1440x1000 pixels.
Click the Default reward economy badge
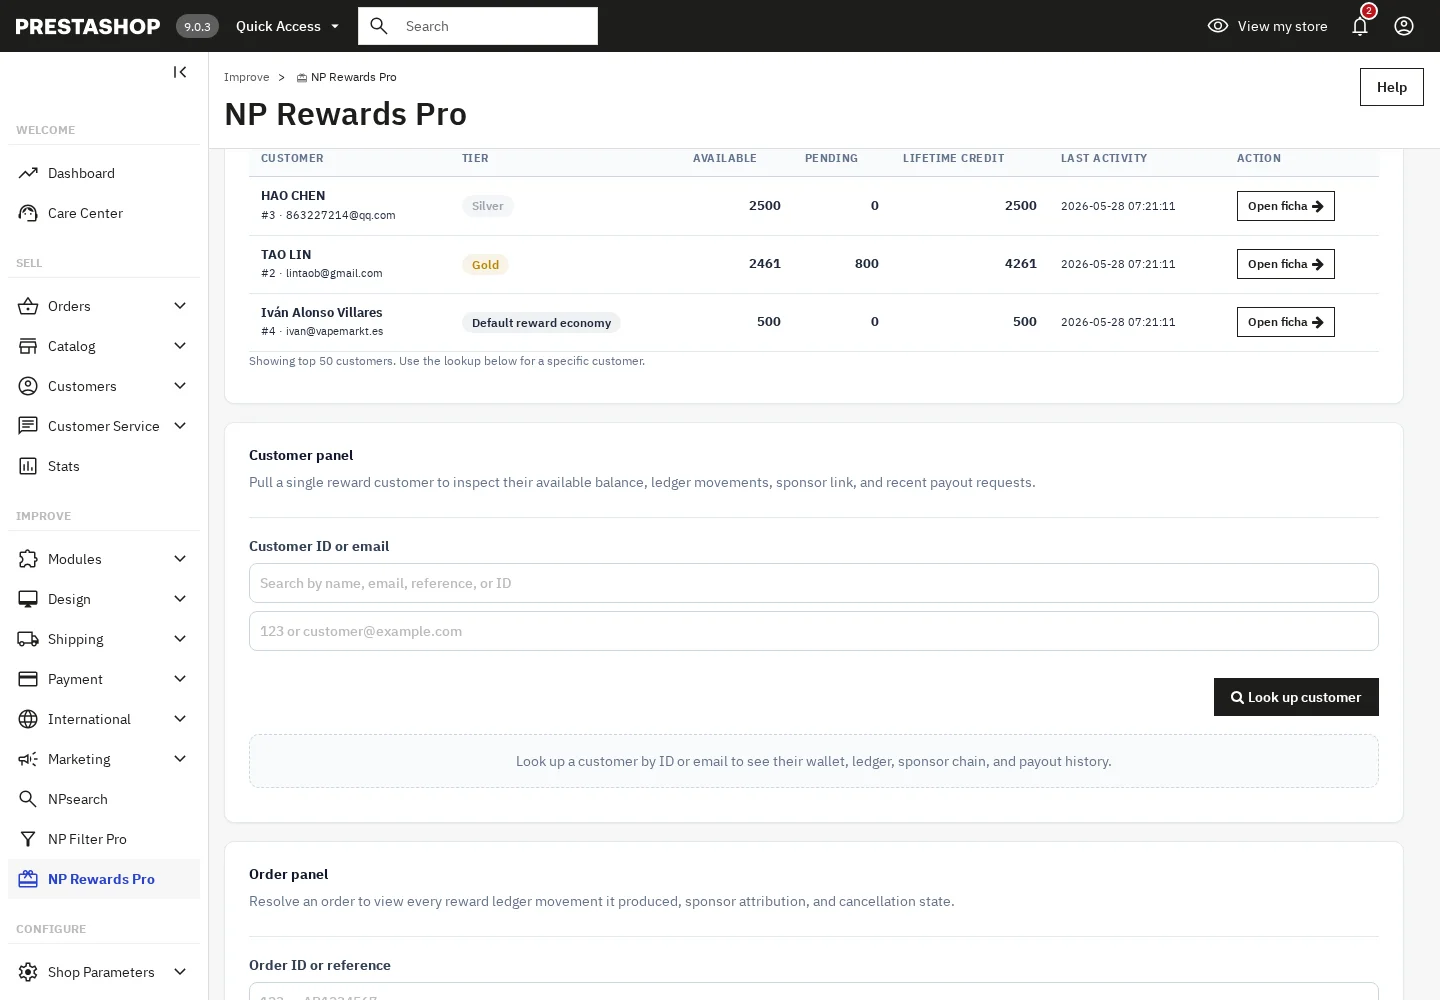[541, 323]
